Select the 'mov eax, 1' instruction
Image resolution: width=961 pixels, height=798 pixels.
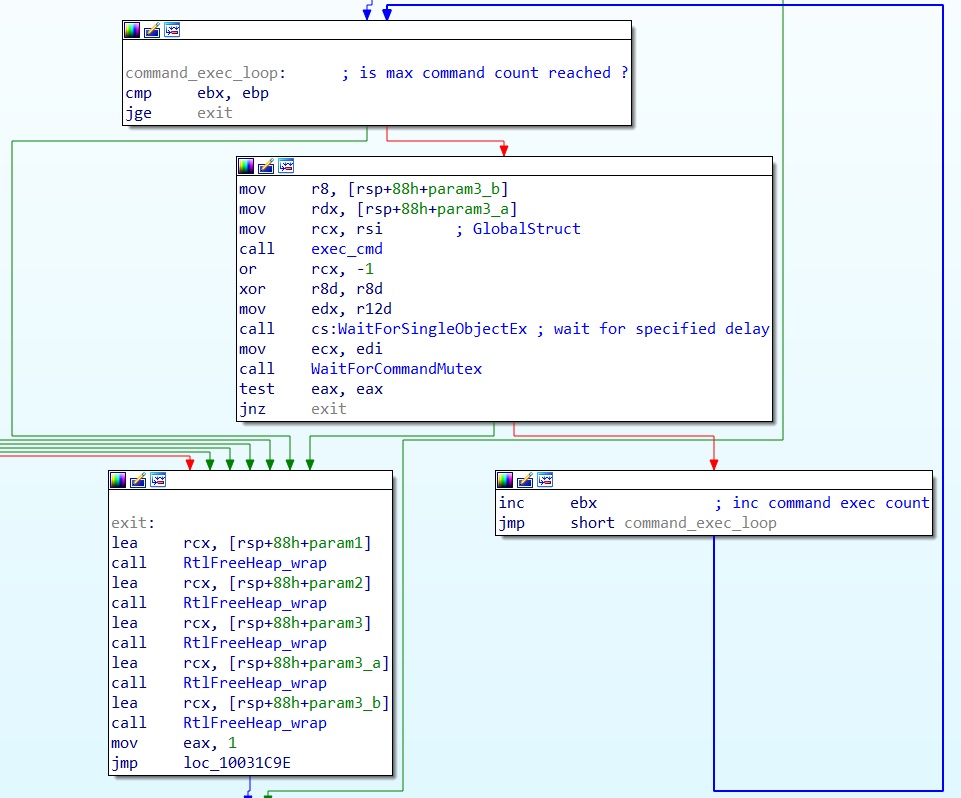174,743
